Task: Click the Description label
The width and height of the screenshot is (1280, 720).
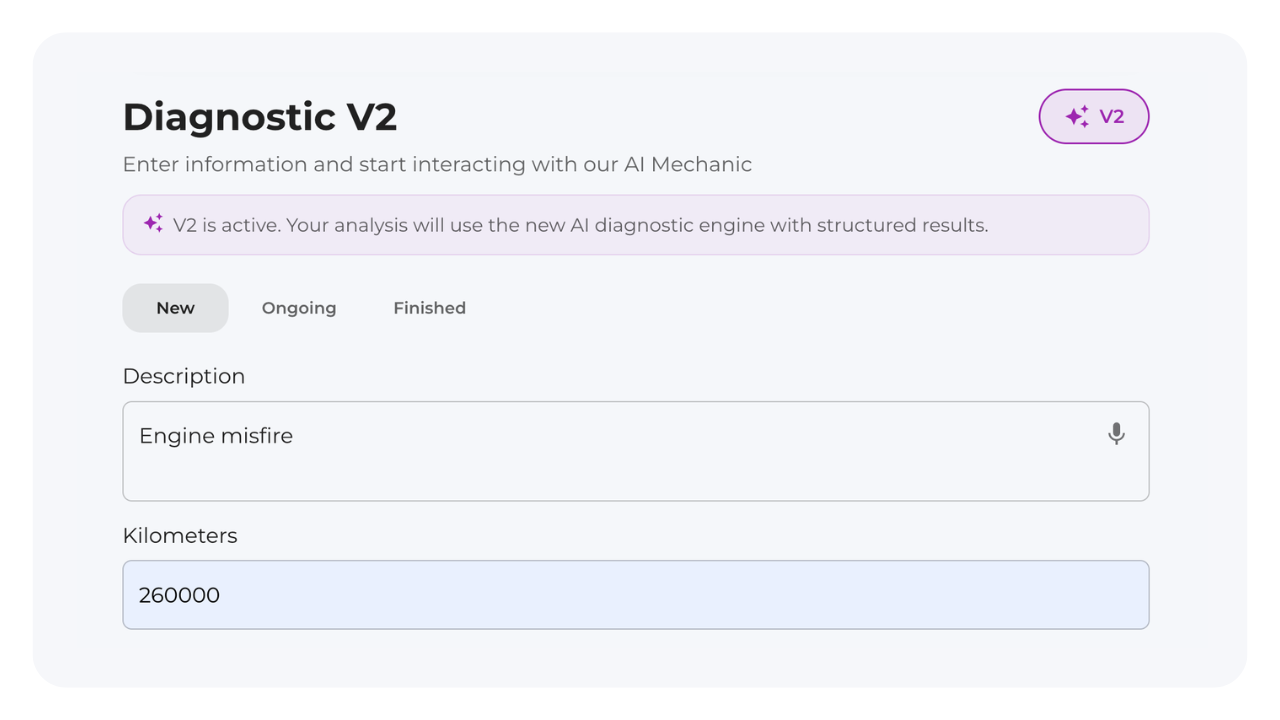Action: click(183, 376)
